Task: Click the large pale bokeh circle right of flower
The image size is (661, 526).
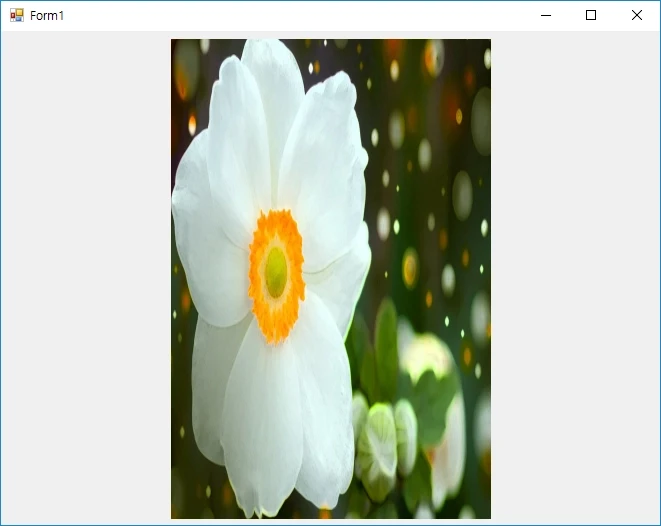Action: pos(462,194)
